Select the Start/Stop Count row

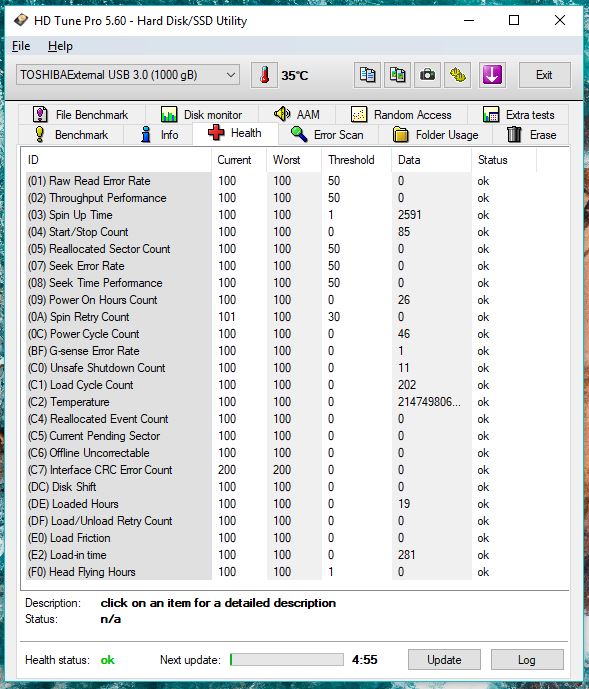[x=281, y=232]
